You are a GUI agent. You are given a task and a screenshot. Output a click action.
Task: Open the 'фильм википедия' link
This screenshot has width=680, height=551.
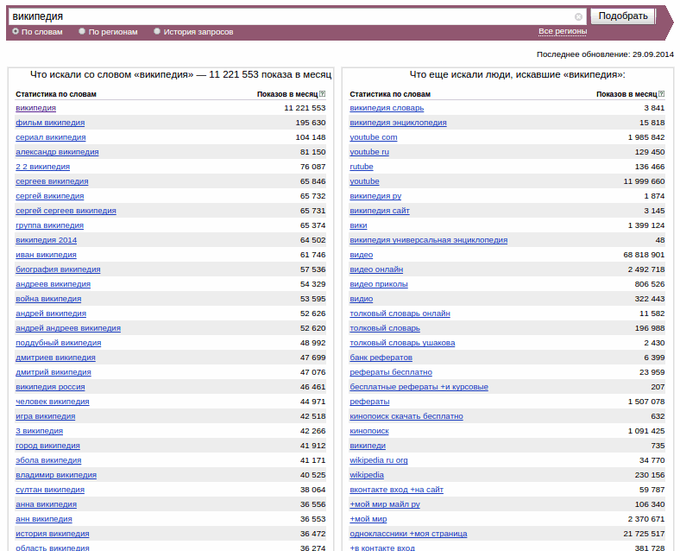(50, 123)
